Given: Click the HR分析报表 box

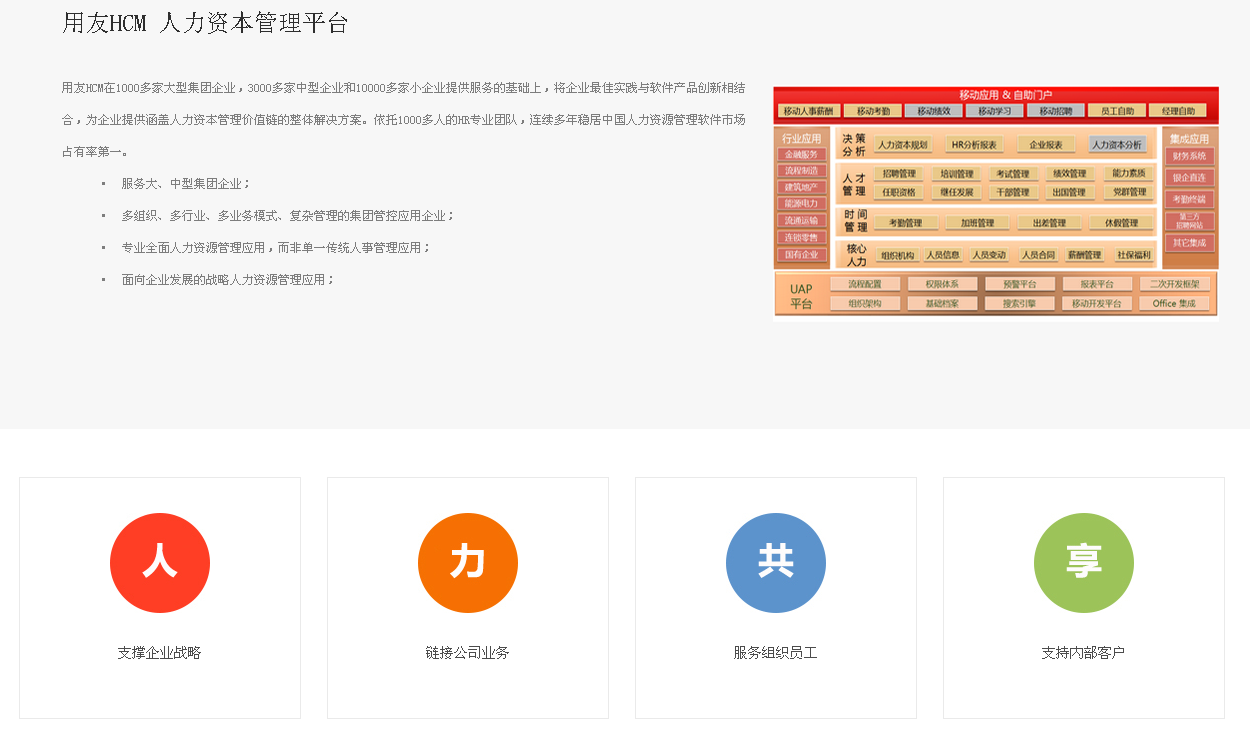Looking at the screenshot, I should pos(974,145).
